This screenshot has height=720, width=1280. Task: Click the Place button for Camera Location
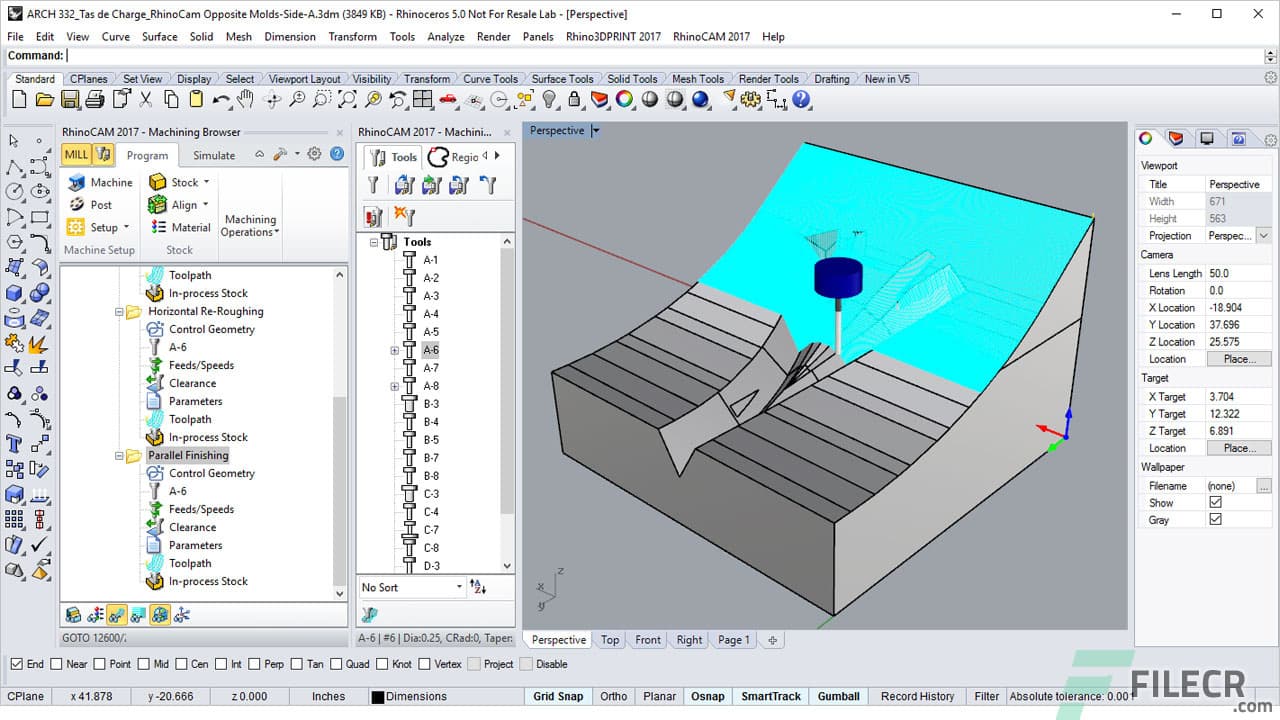[1239, 358]
